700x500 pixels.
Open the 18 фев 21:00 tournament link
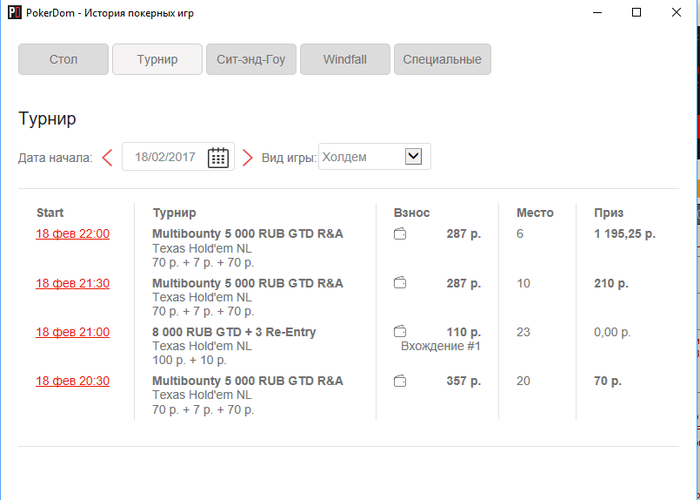click(x=73, y=332)
